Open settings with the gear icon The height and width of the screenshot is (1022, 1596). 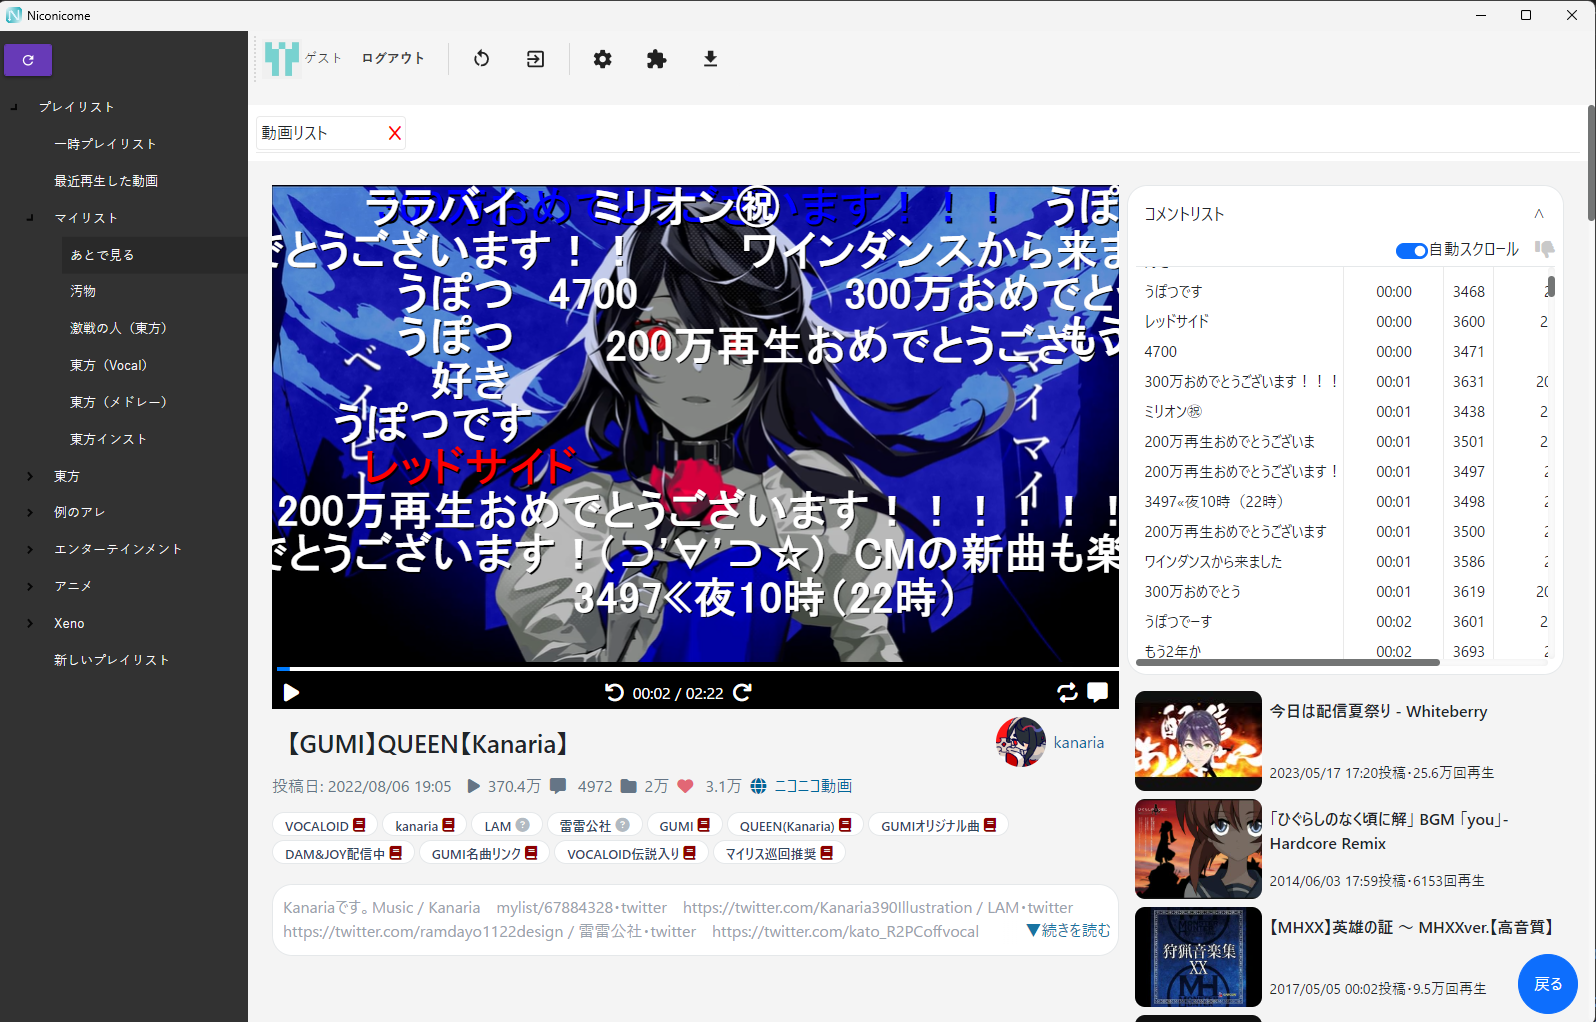tap(602, 59)
